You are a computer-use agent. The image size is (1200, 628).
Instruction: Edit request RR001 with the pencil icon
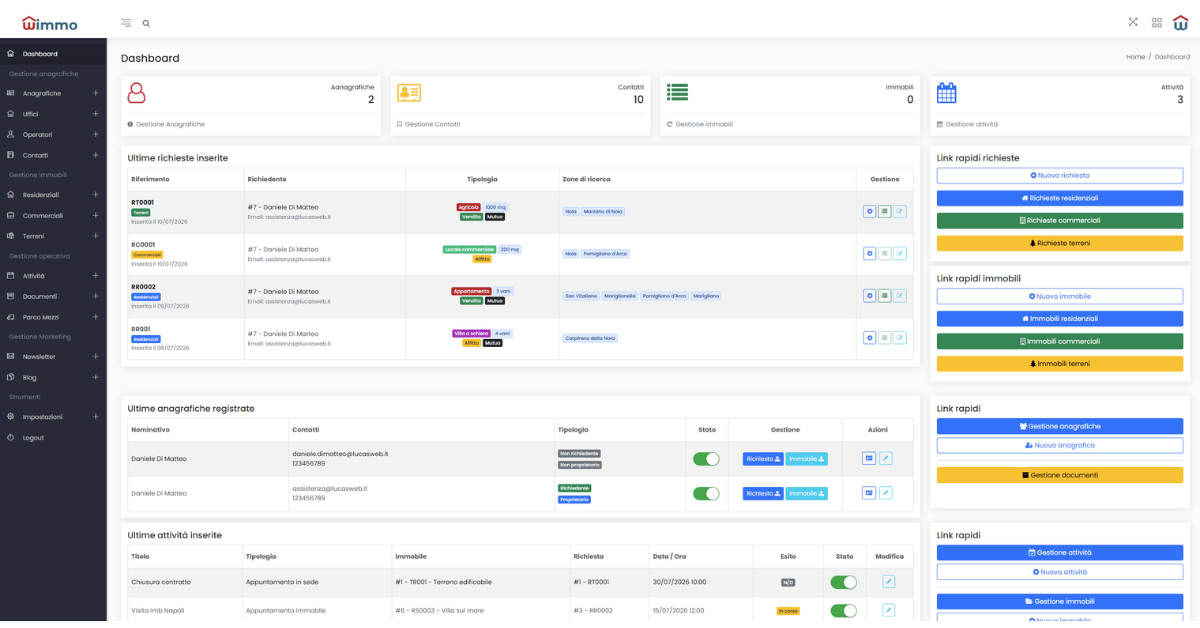[900, 338]
